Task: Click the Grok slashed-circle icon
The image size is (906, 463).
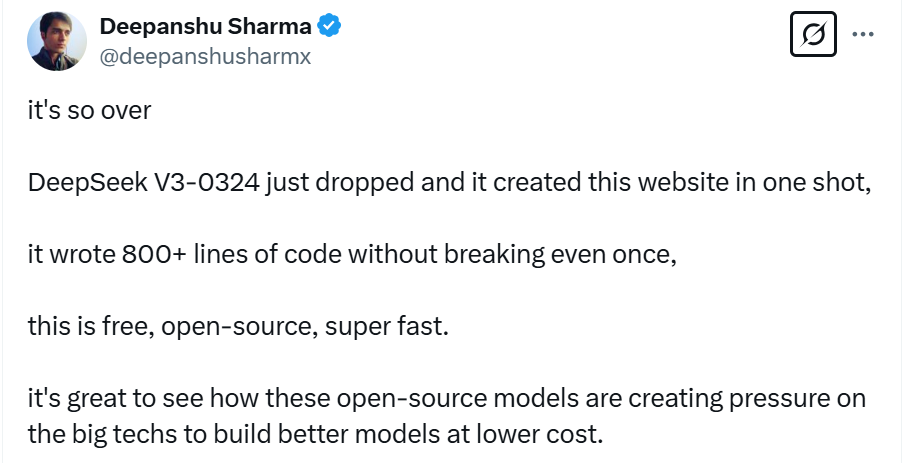Action: [813, 36]
